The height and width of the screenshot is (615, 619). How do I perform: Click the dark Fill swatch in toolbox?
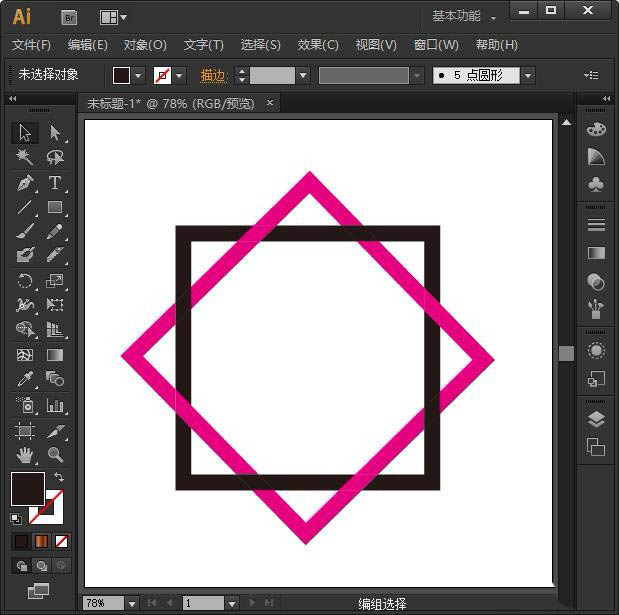point(27,489)
